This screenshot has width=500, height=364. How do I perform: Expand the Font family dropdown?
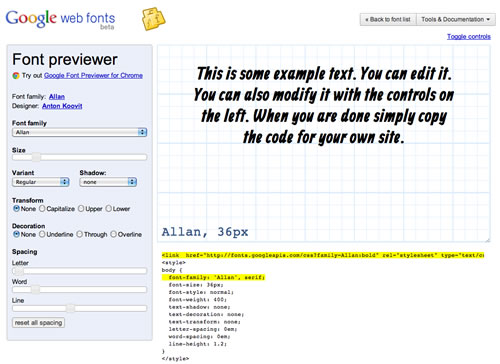coord(79,132)
